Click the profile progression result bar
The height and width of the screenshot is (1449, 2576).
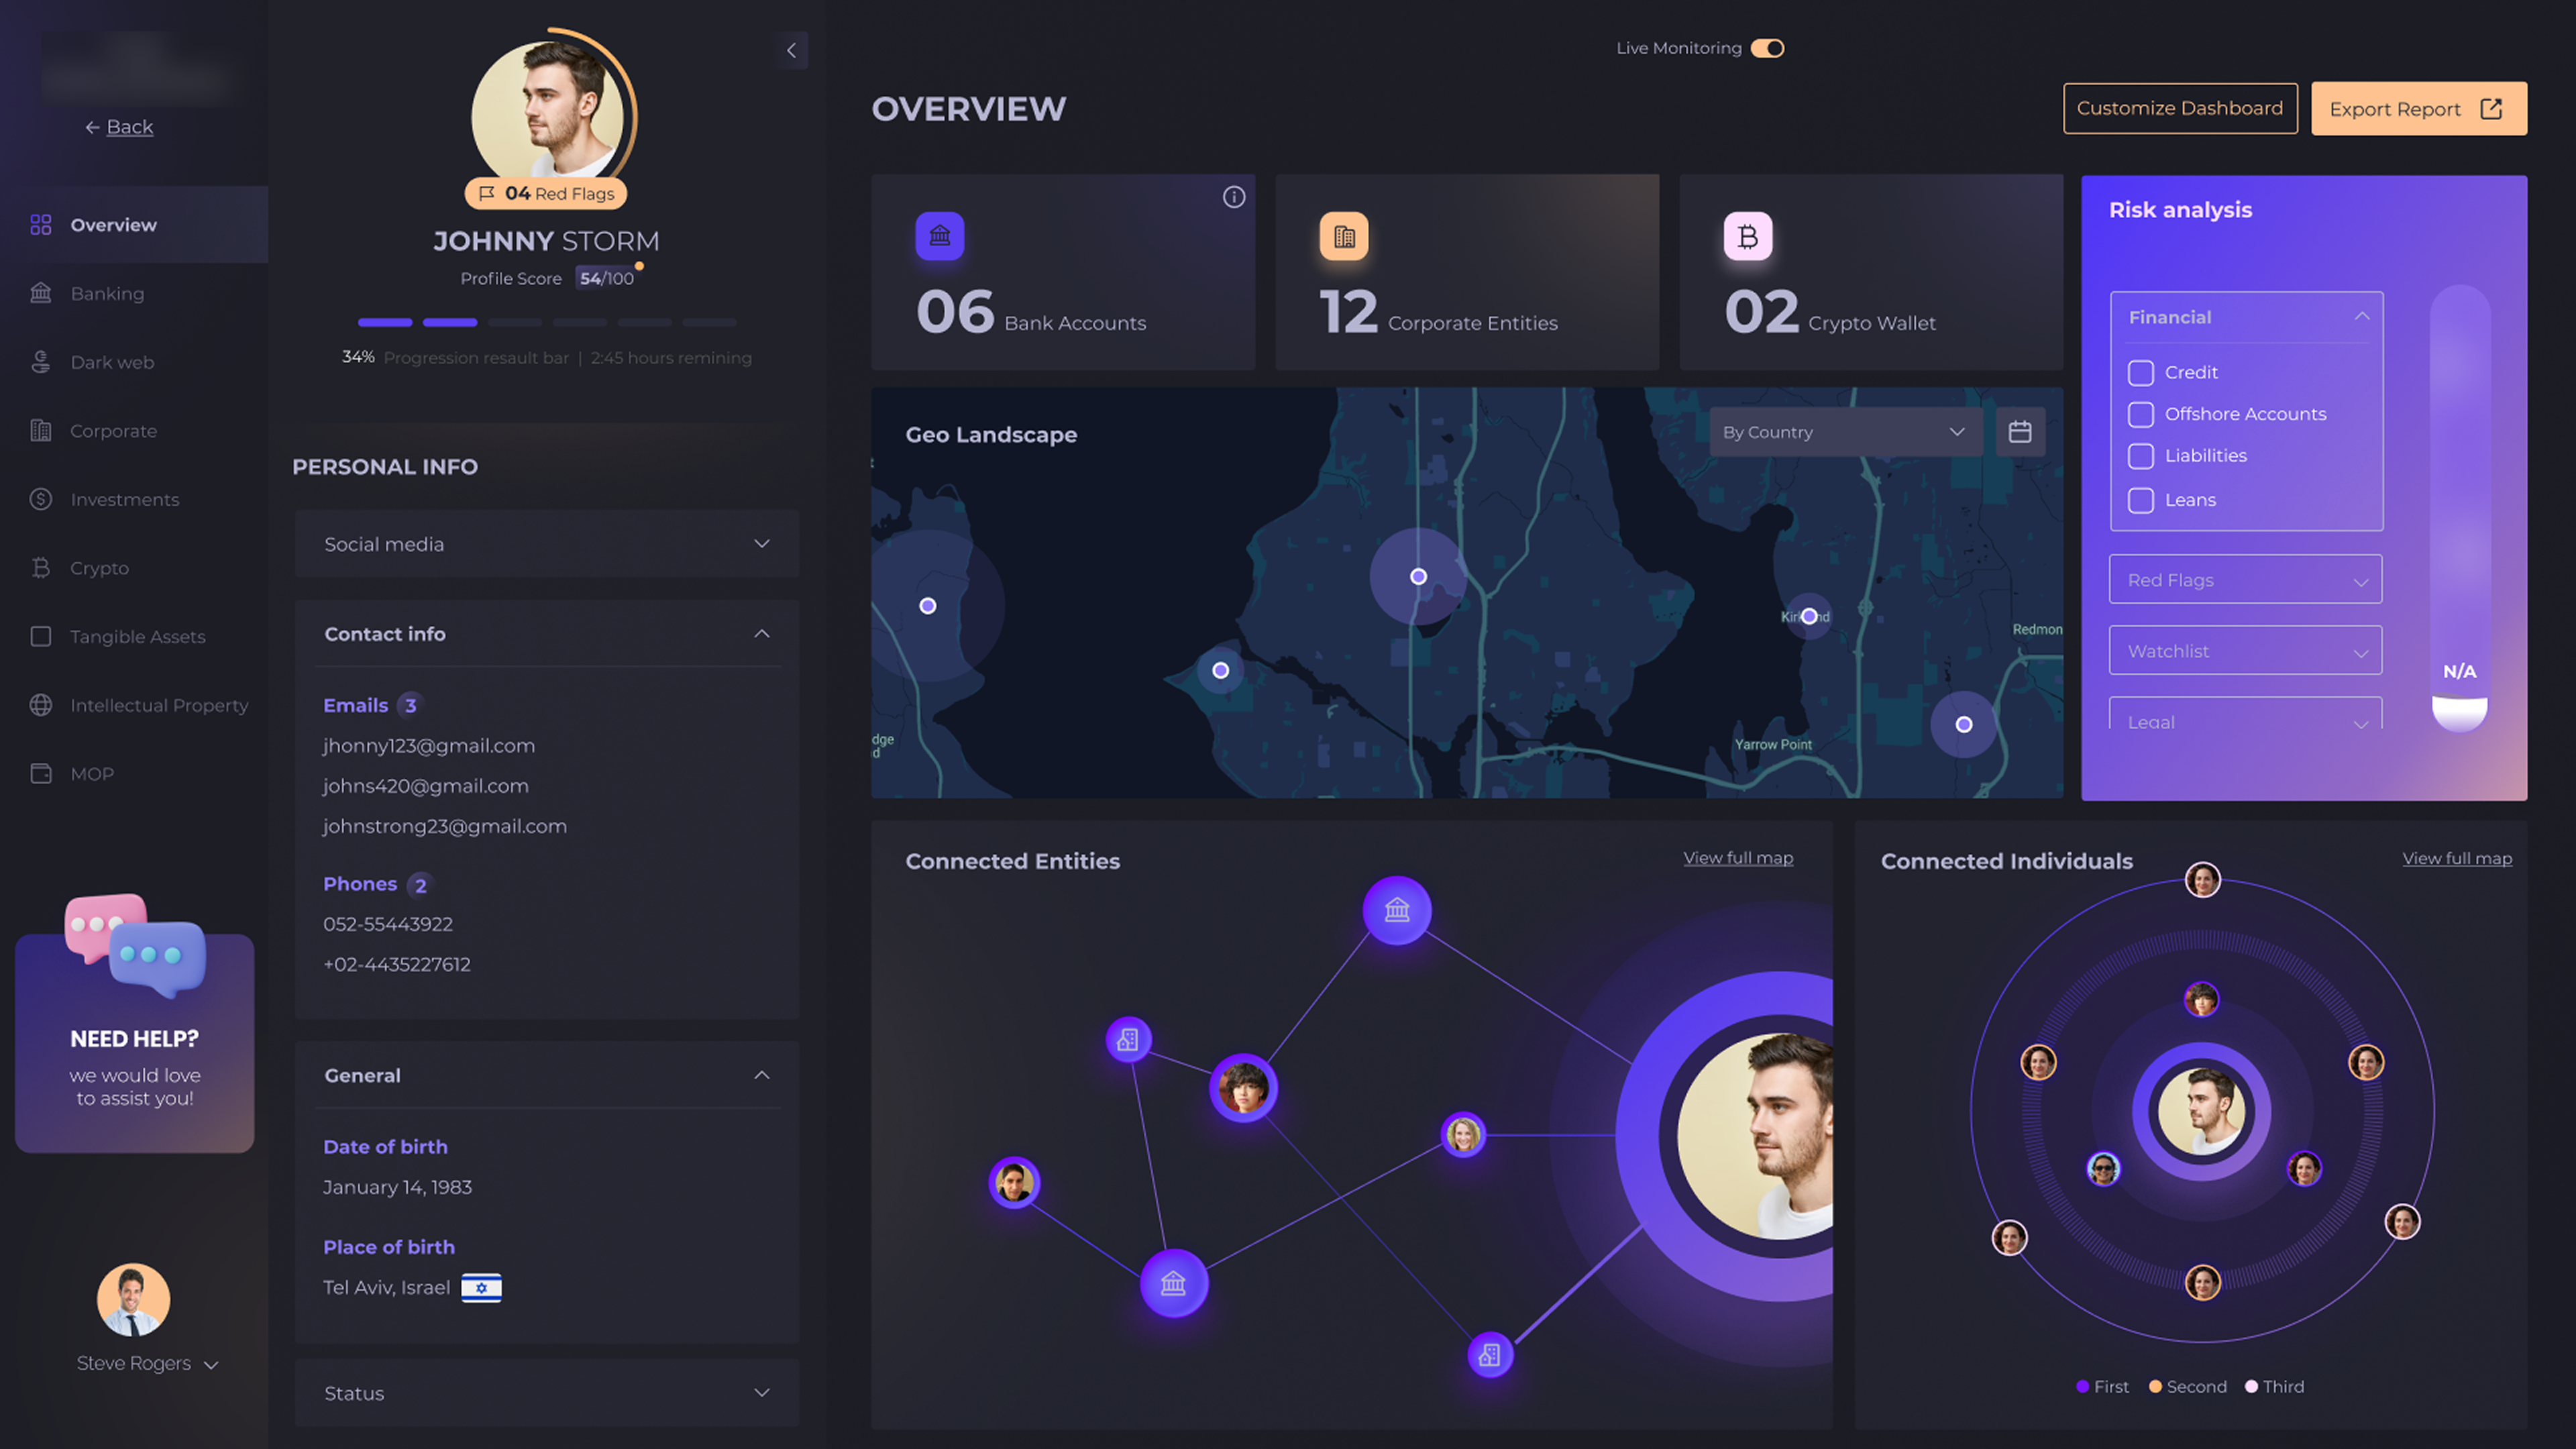pos(547,322)
